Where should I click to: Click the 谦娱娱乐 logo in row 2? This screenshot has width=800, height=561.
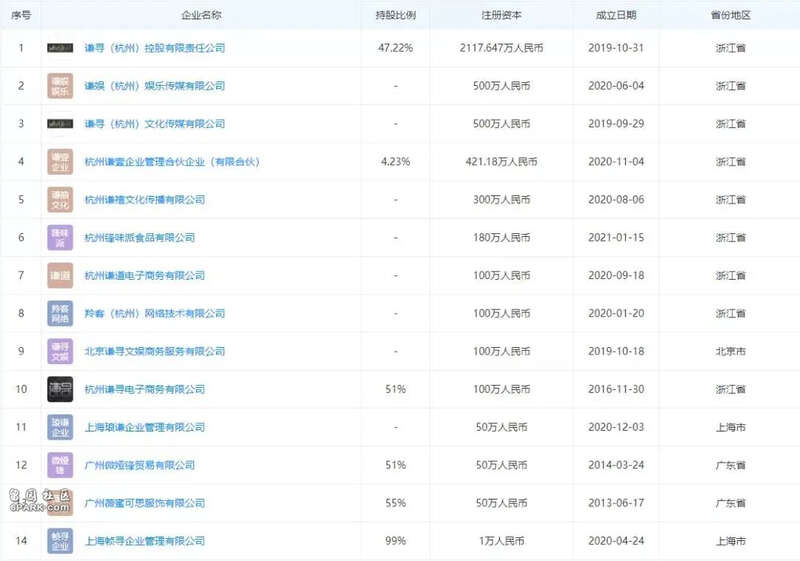[x=60, y=86]
